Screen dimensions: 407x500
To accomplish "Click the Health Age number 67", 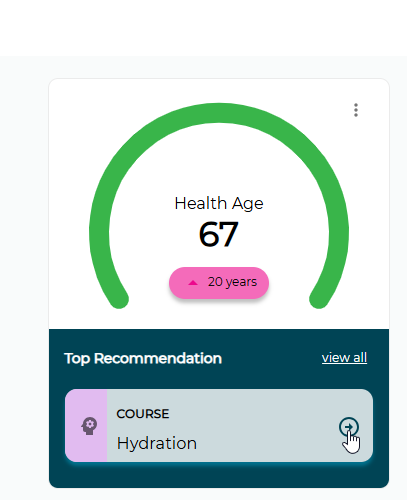I will click(x=219, y=234).
